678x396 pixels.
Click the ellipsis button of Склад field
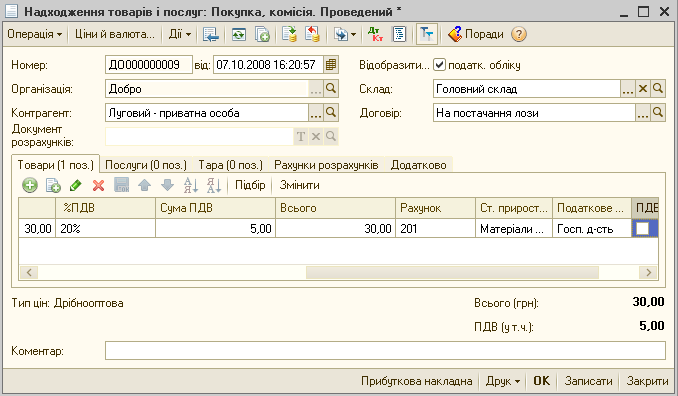(x=628, y=89)
